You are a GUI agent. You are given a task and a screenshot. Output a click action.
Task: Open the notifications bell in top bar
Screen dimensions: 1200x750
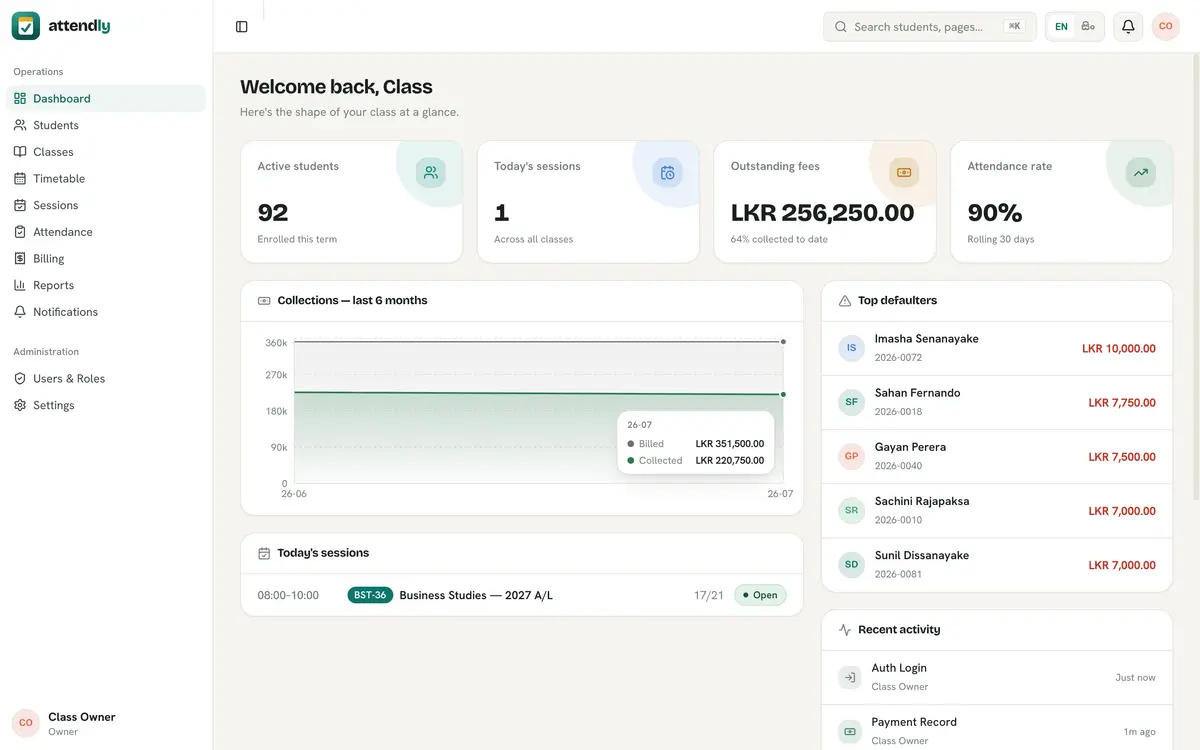click(1128, 27)
